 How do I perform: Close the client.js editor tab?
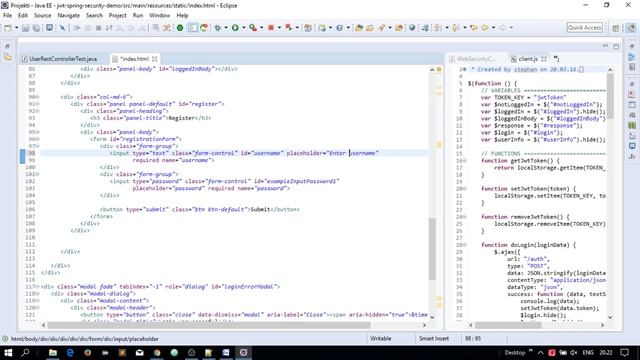pos(544,59)
